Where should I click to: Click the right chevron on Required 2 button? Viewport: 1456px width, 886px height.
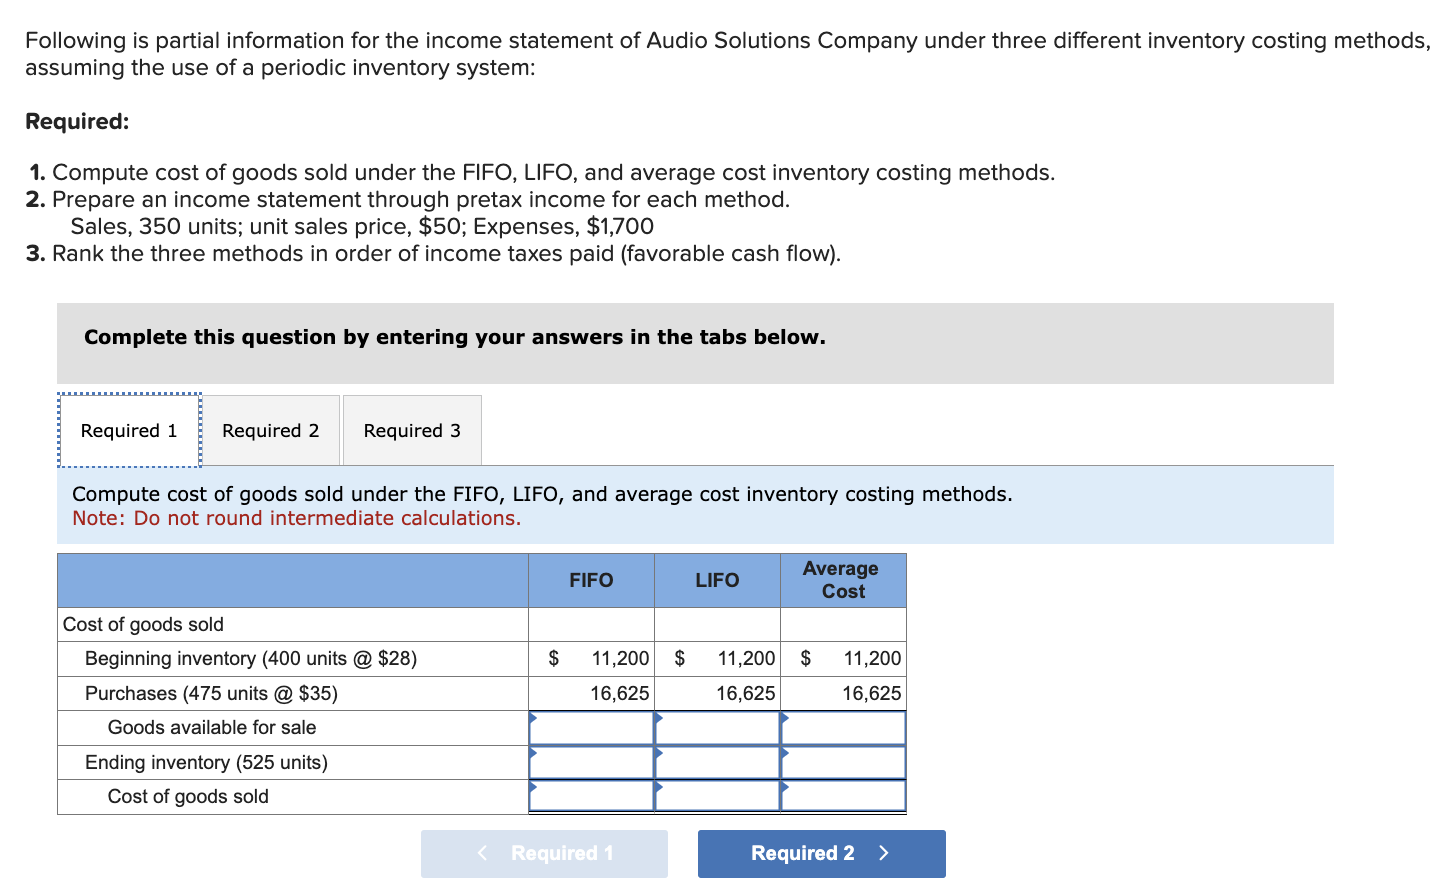[884, 853]
